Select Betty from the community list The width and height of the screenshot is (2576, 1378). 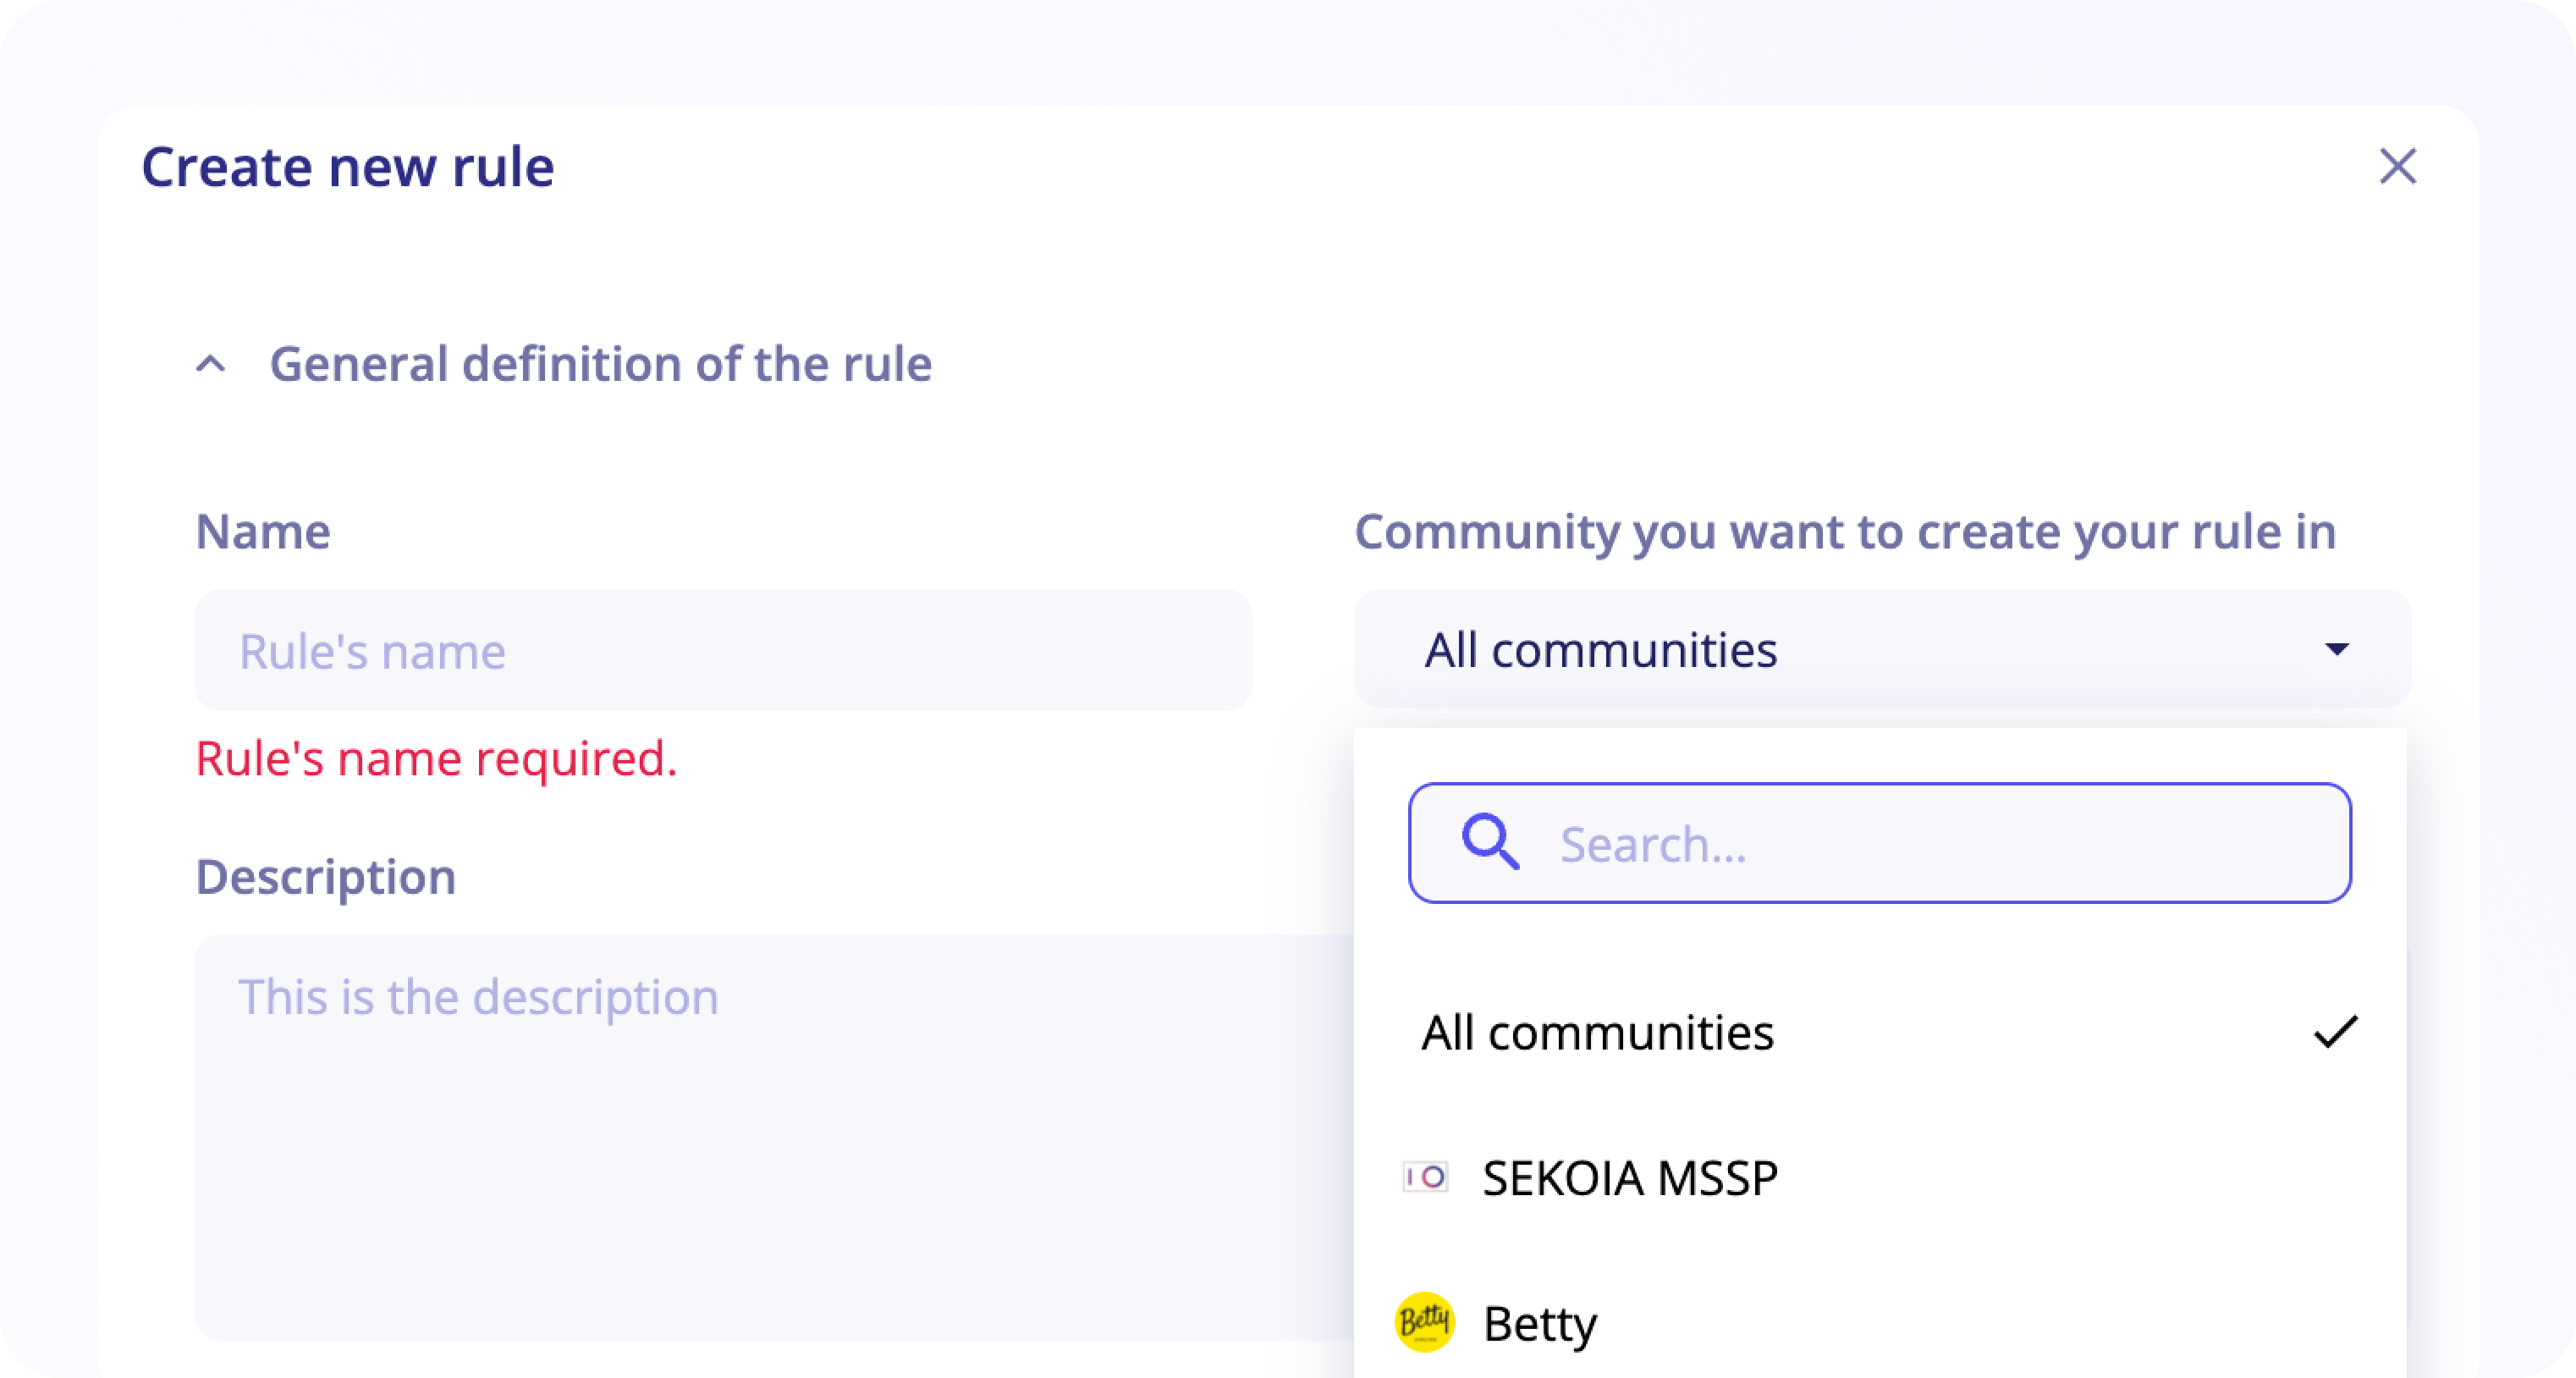pyautogui.click(x=1540, y=1324)
